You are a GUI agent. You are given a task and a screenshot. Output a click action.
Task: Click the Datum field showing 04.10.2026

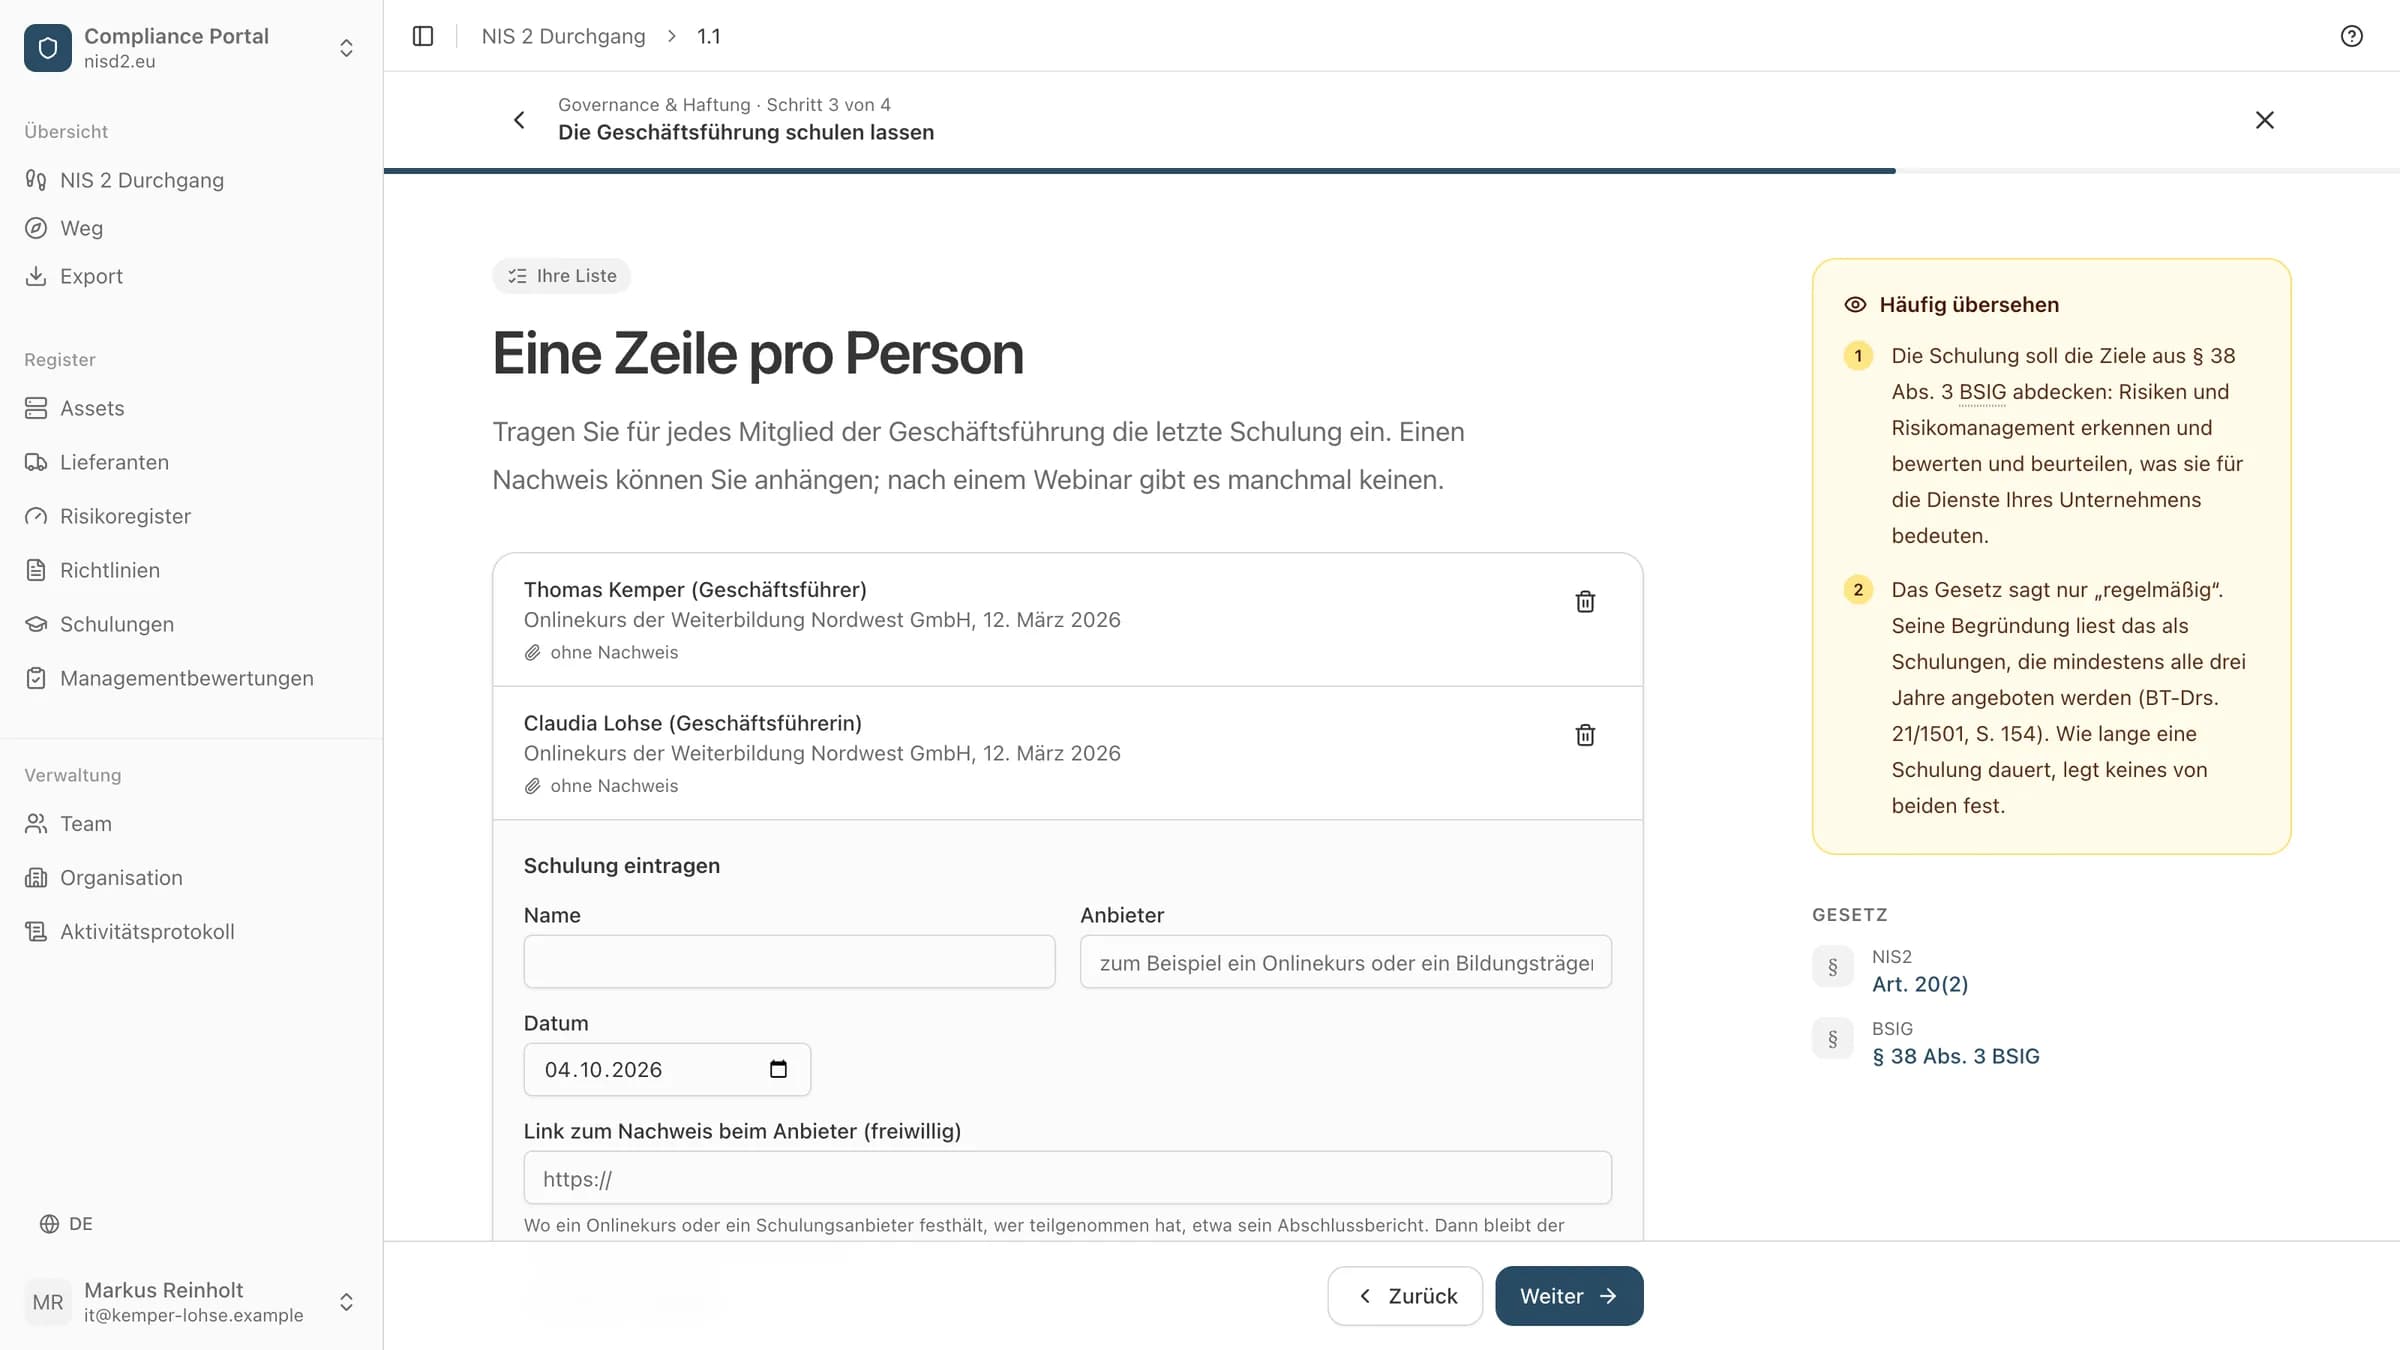pos(667,1069)
